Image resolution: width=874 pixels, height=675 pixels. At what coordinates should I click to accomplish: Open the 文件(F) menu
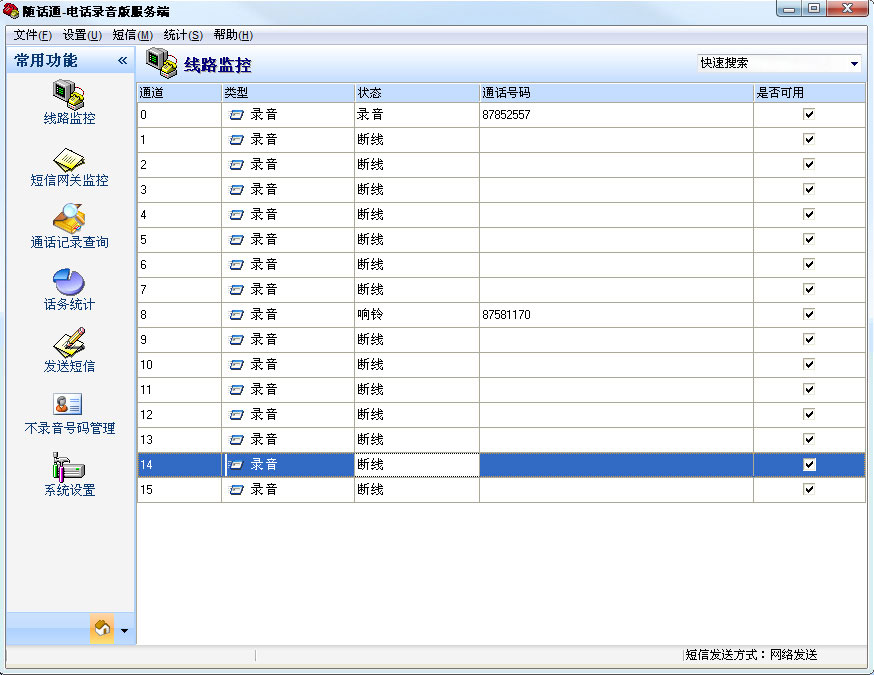[x=32, y=35]
